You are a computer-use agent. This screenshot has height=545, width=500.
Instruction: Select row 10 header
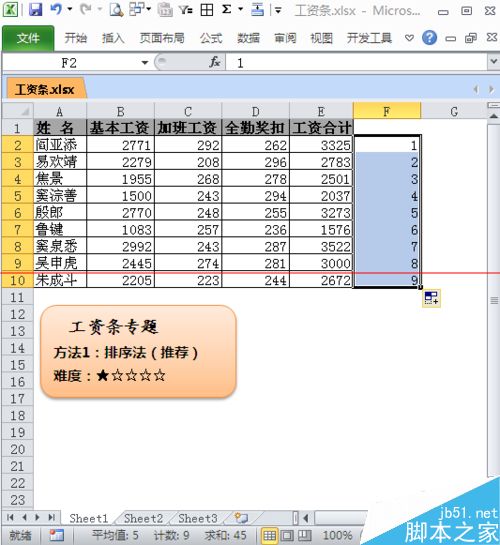pos(18,280)
